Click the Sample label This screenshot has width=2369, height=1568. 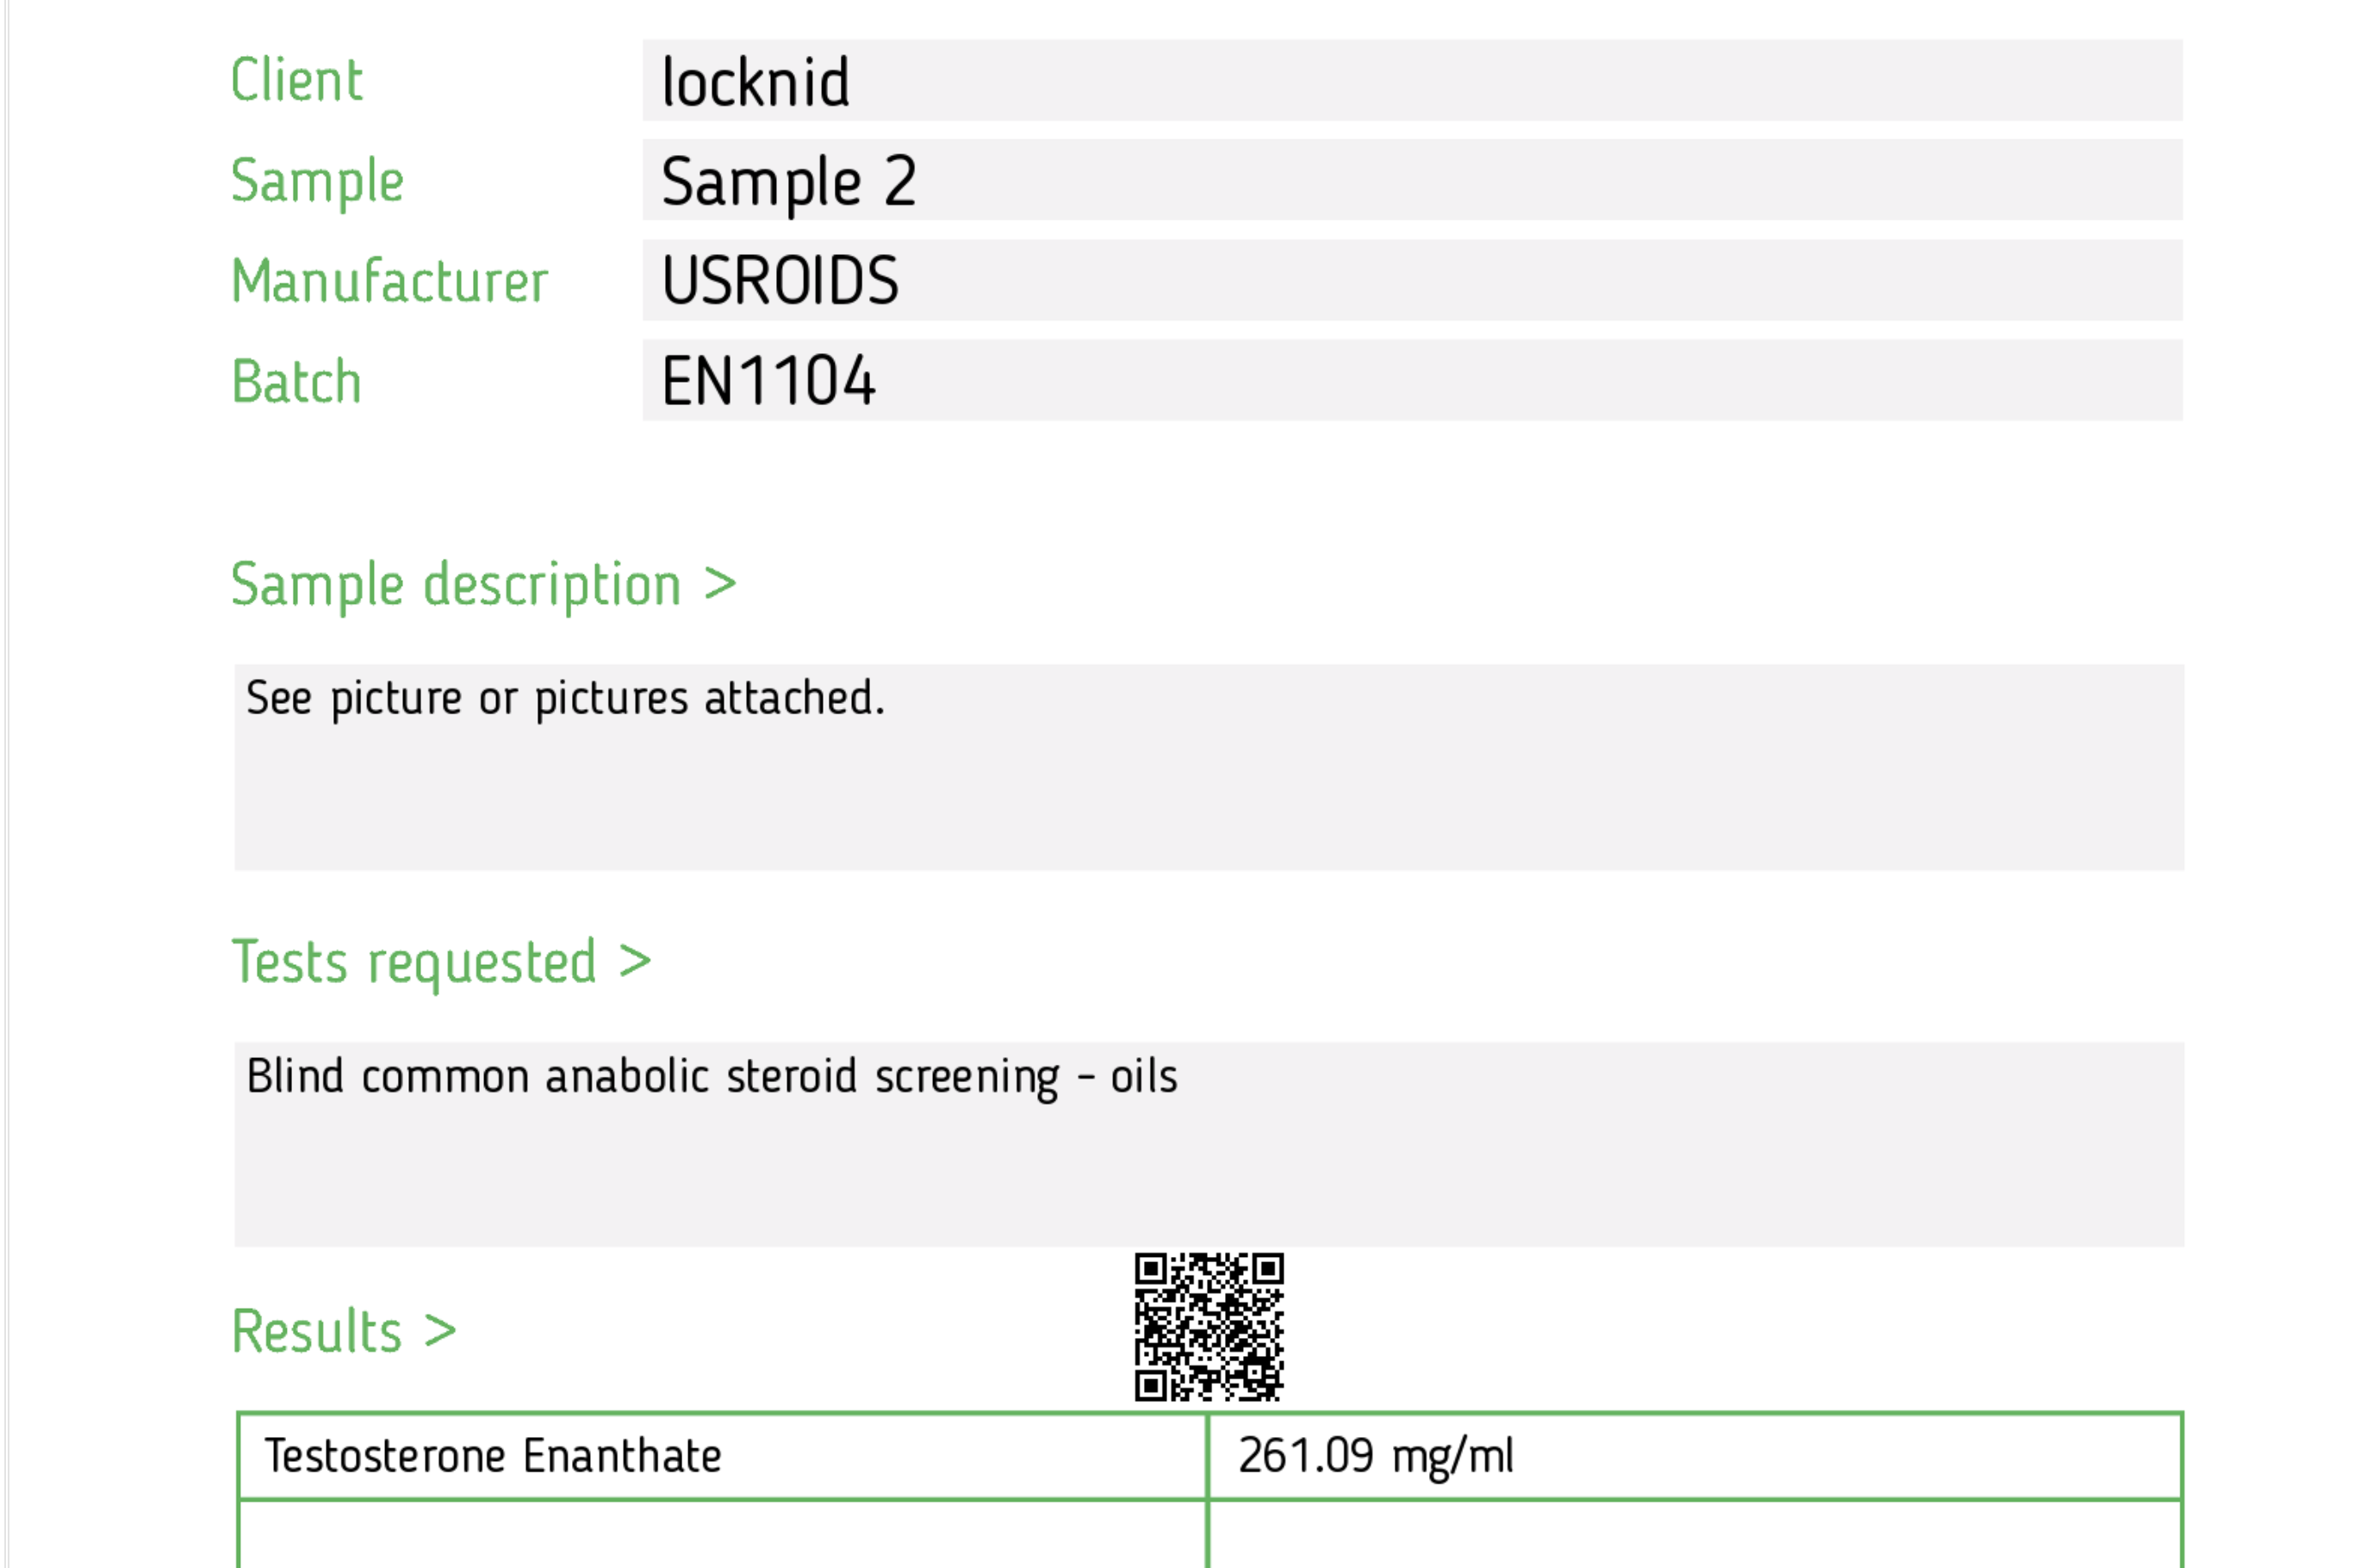point(317,182)
